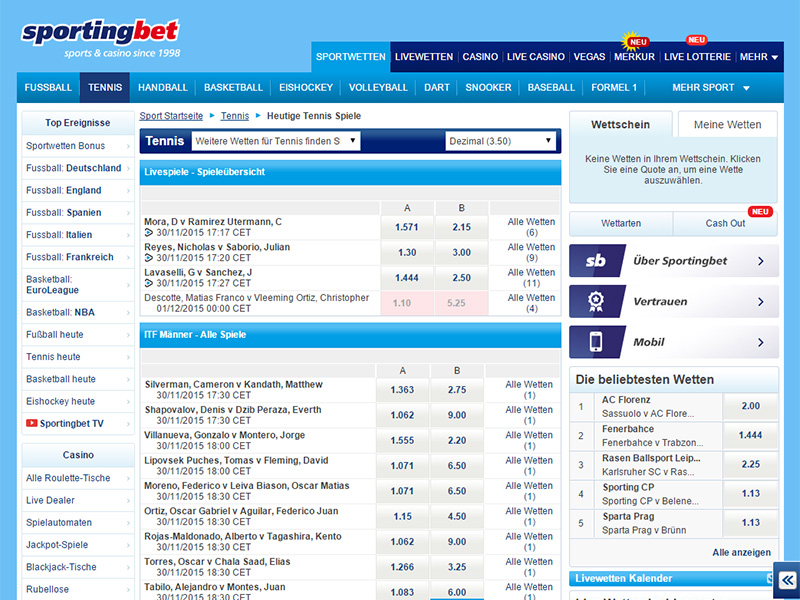Select EISHOCKEY in the sports bar
Image resolution: width=800 pixels, height=600 pixels.
pos(306,88)
